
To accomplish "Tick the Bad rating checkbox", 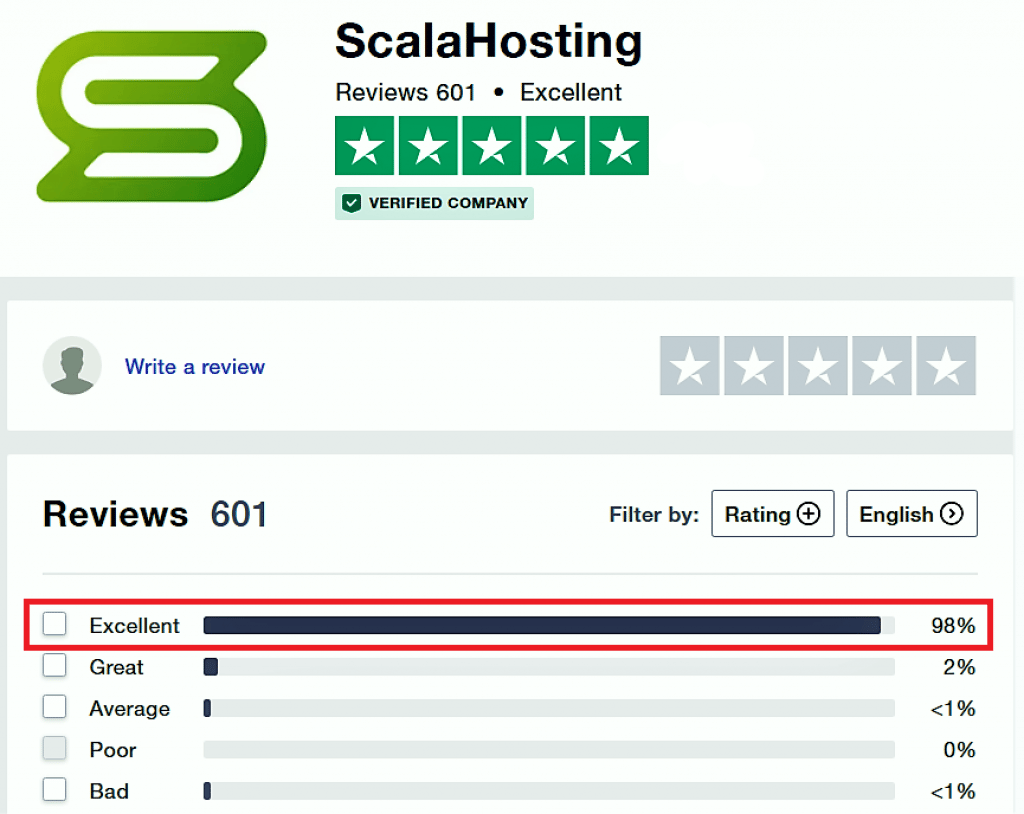I will click(55, 789).
